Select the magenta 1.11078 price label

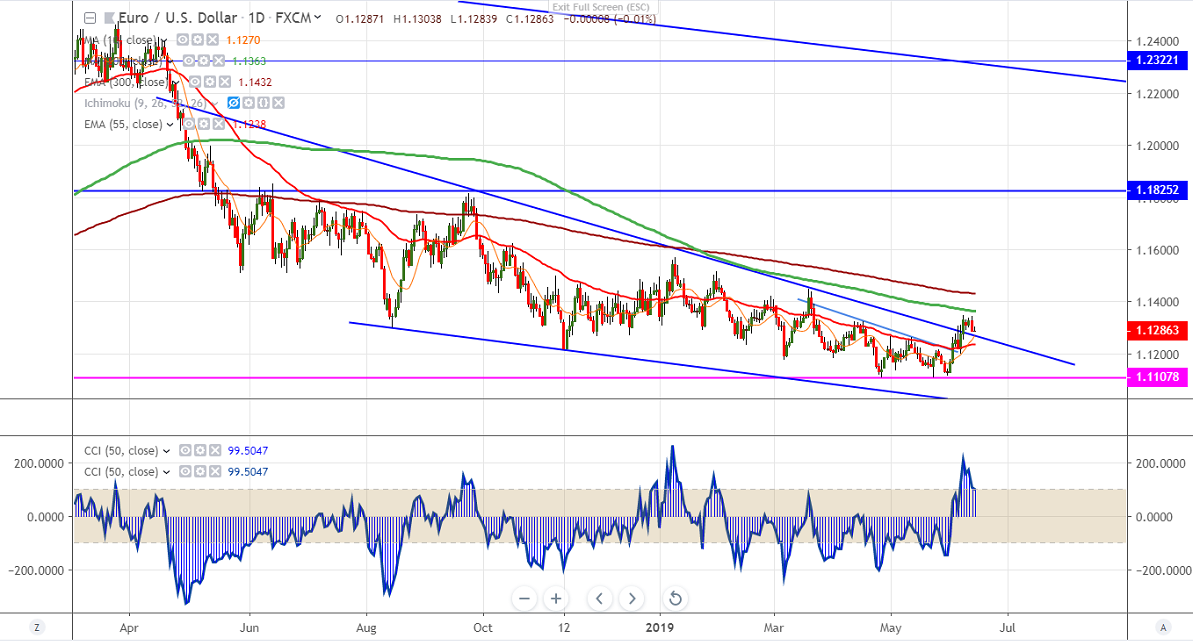click(x=1157, y=377)
